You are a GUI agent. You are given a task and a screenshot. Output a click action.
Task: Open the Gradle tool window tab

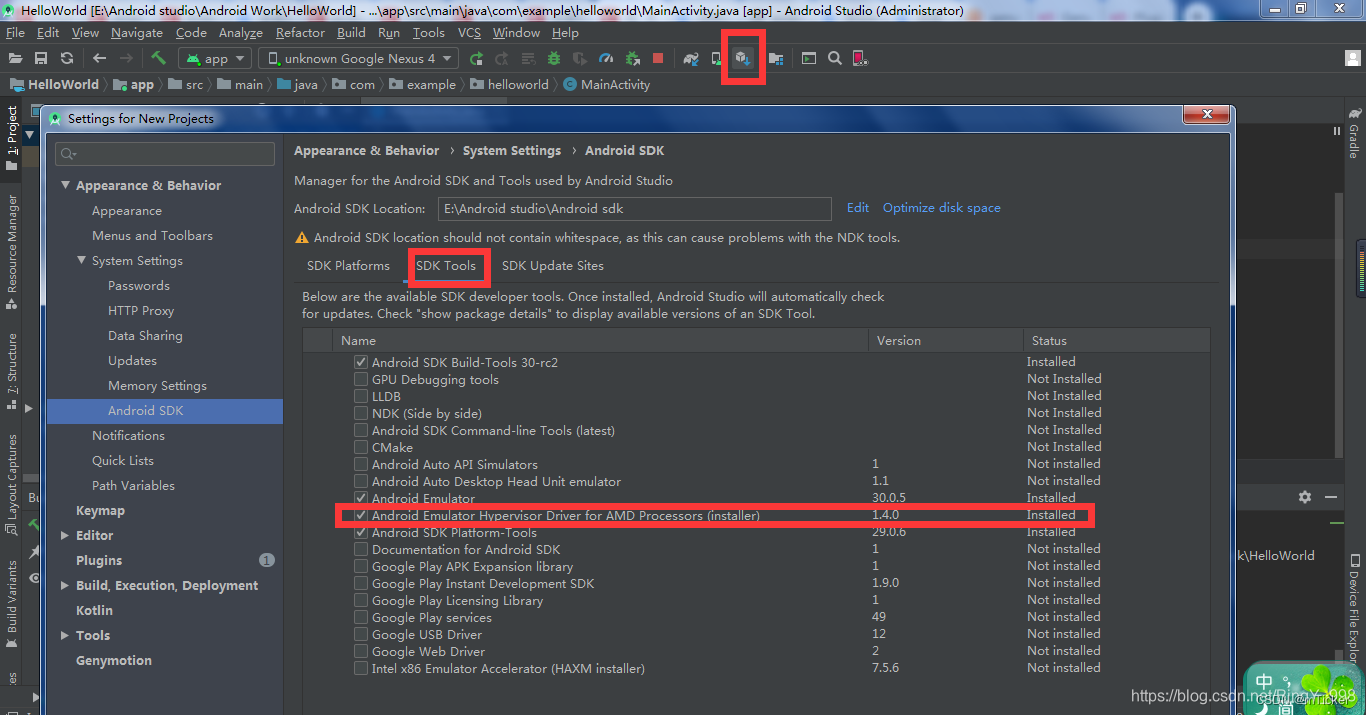point(1354,134)
